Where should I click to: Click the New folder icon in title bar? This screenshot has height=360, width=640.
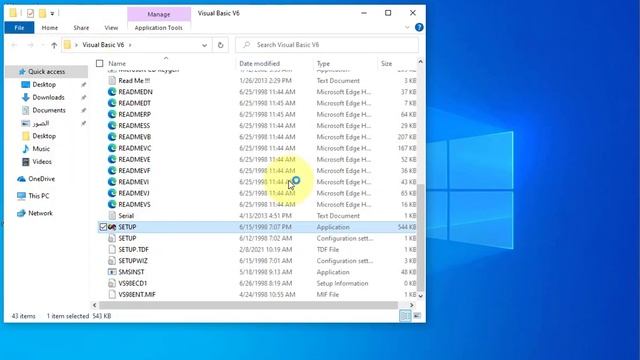[x=42, y=13]
